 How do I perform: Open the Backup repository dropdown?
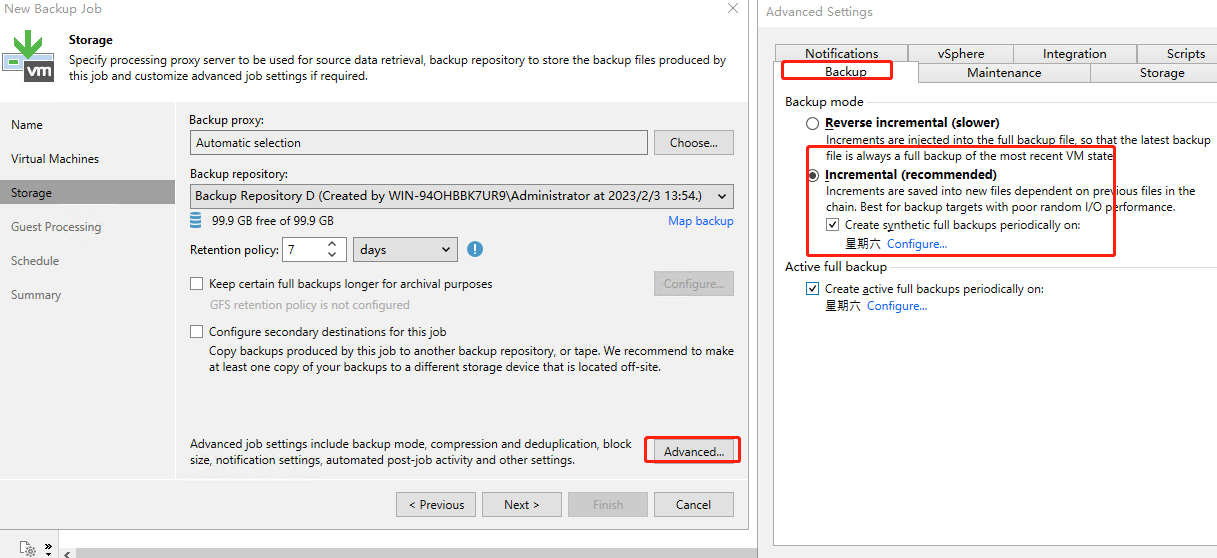[461, 196]
